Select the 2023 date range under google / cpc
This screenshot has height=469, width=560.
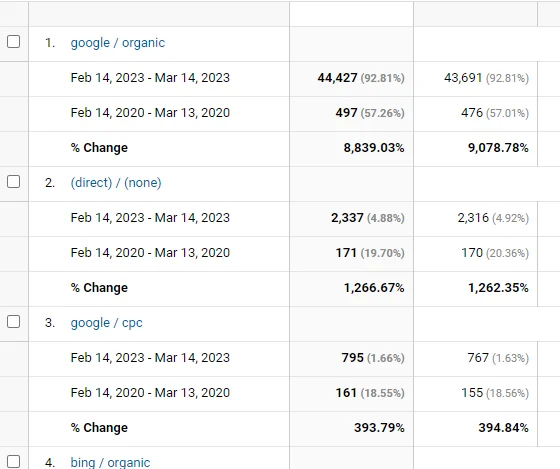tap(150, 358)
